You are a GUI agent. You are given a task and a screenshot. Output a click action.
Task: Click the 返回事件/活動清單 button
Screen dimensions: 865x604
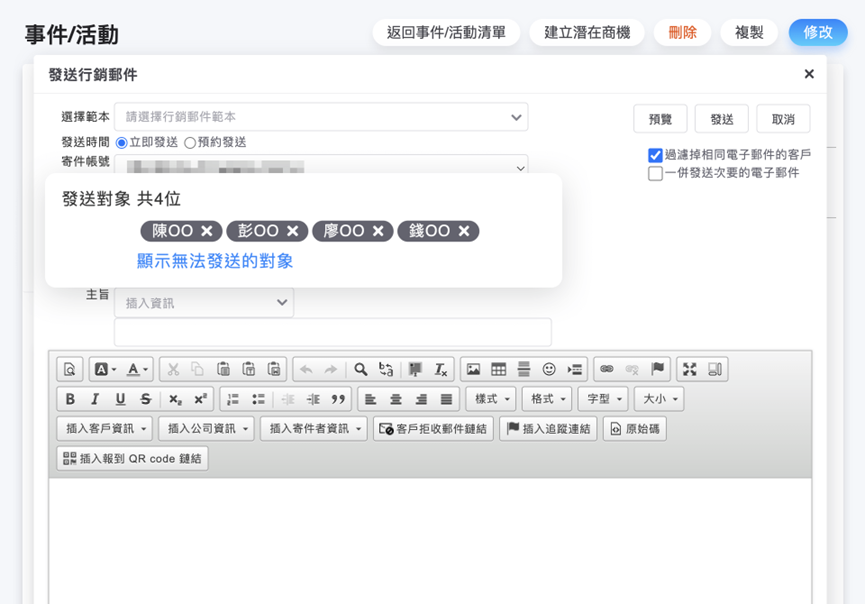point(446,32)
